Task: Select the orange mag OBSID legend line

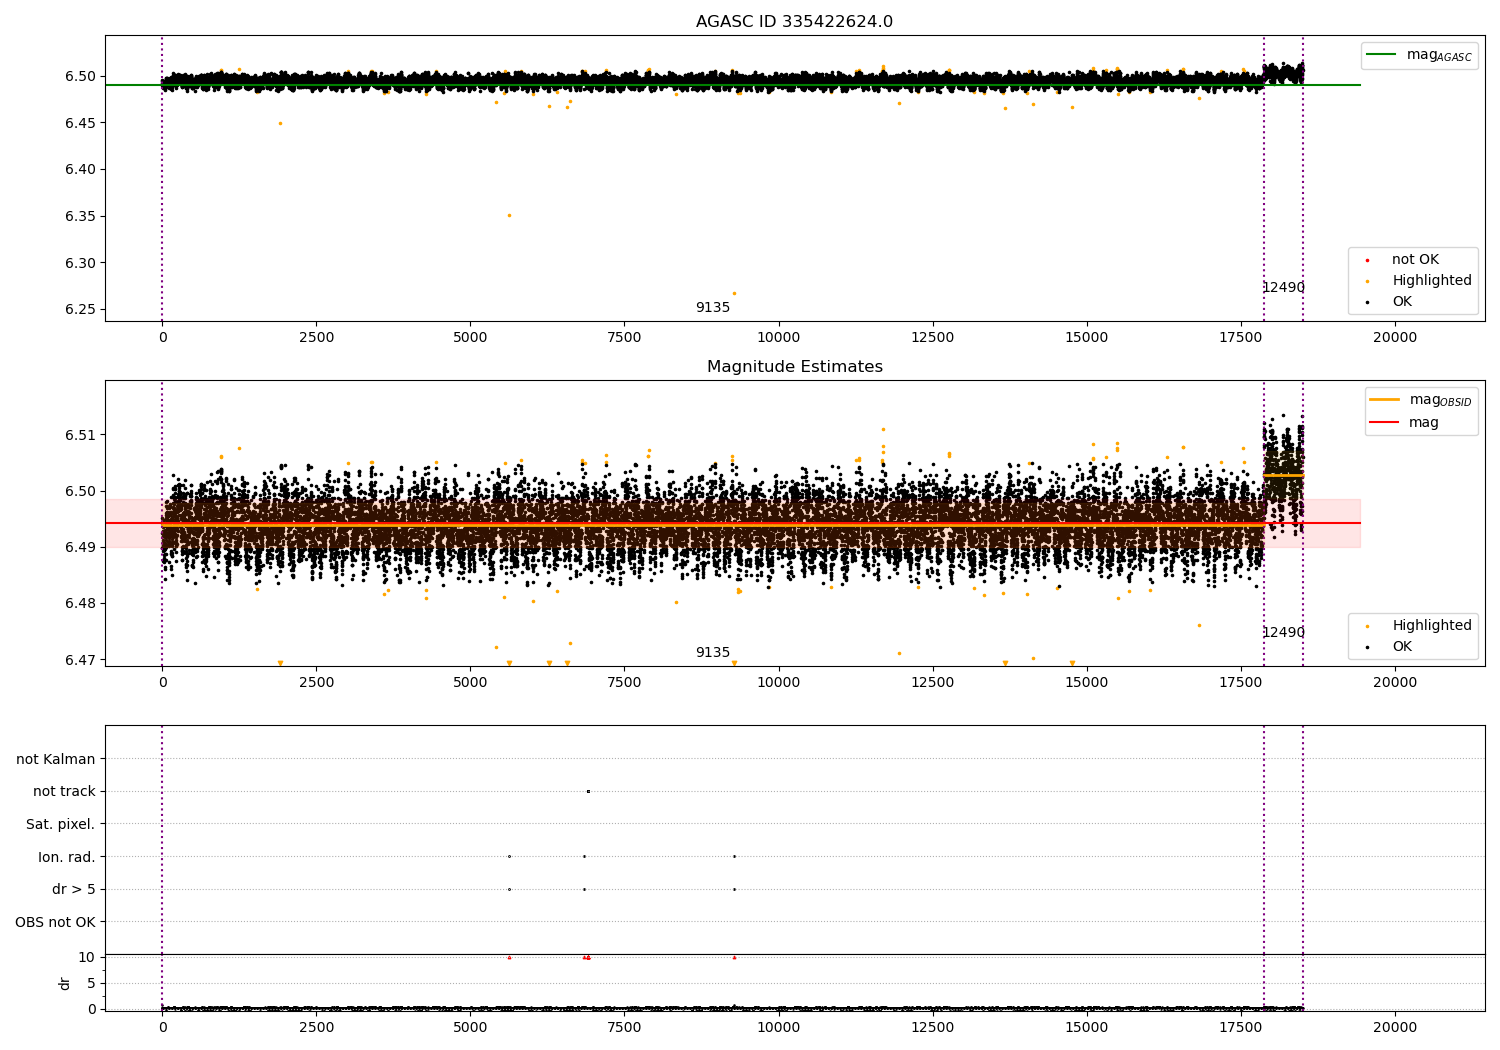Action: (1385, 400)
